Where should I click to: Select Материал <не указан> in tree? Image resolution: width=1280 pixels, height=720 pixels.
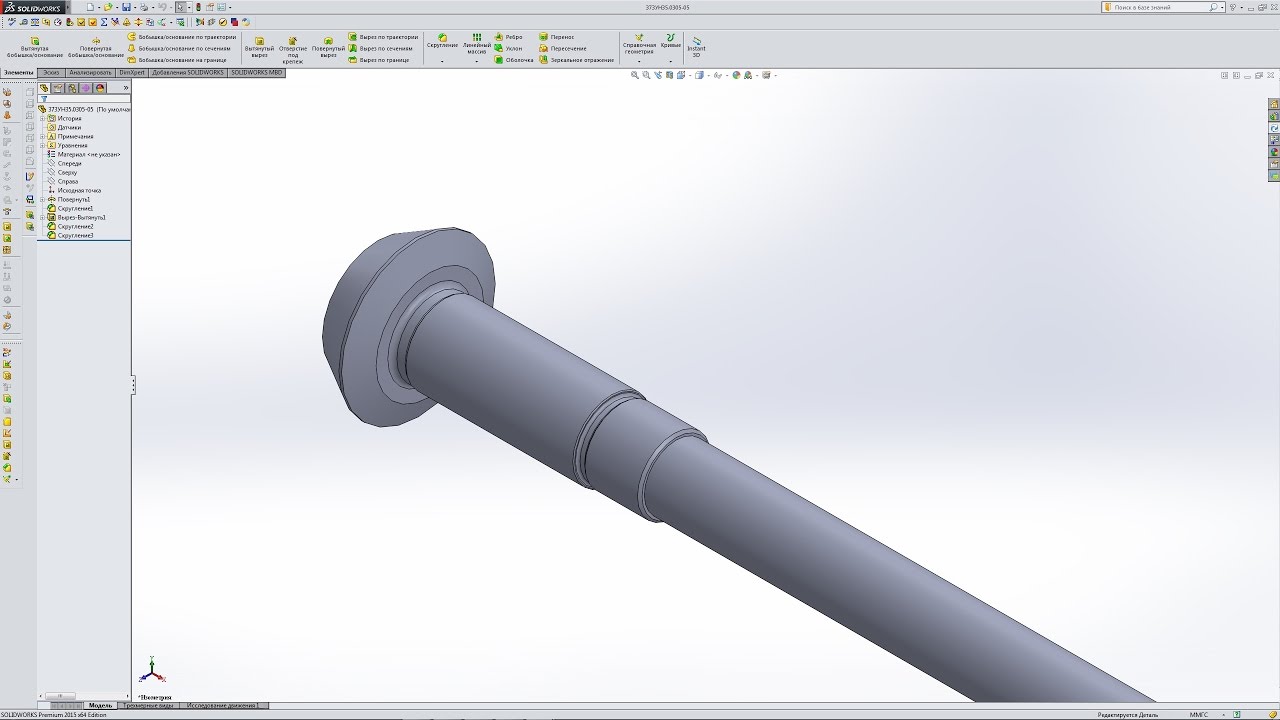(84, 154)
